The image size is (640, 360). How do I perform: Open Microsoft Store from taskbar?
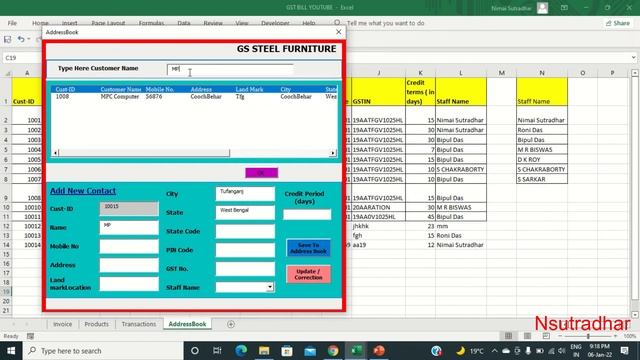click(x=287, y=351)
